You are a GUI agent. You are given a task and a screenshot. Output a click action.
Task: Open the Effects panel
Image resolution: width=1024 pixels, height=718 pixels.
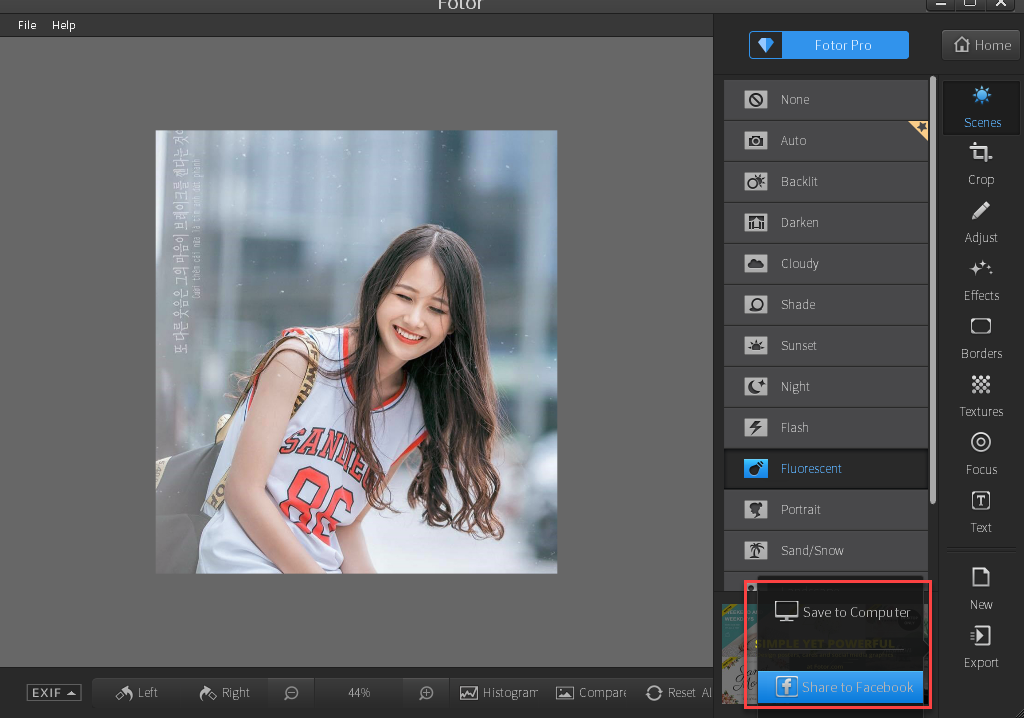click(980, 280)
